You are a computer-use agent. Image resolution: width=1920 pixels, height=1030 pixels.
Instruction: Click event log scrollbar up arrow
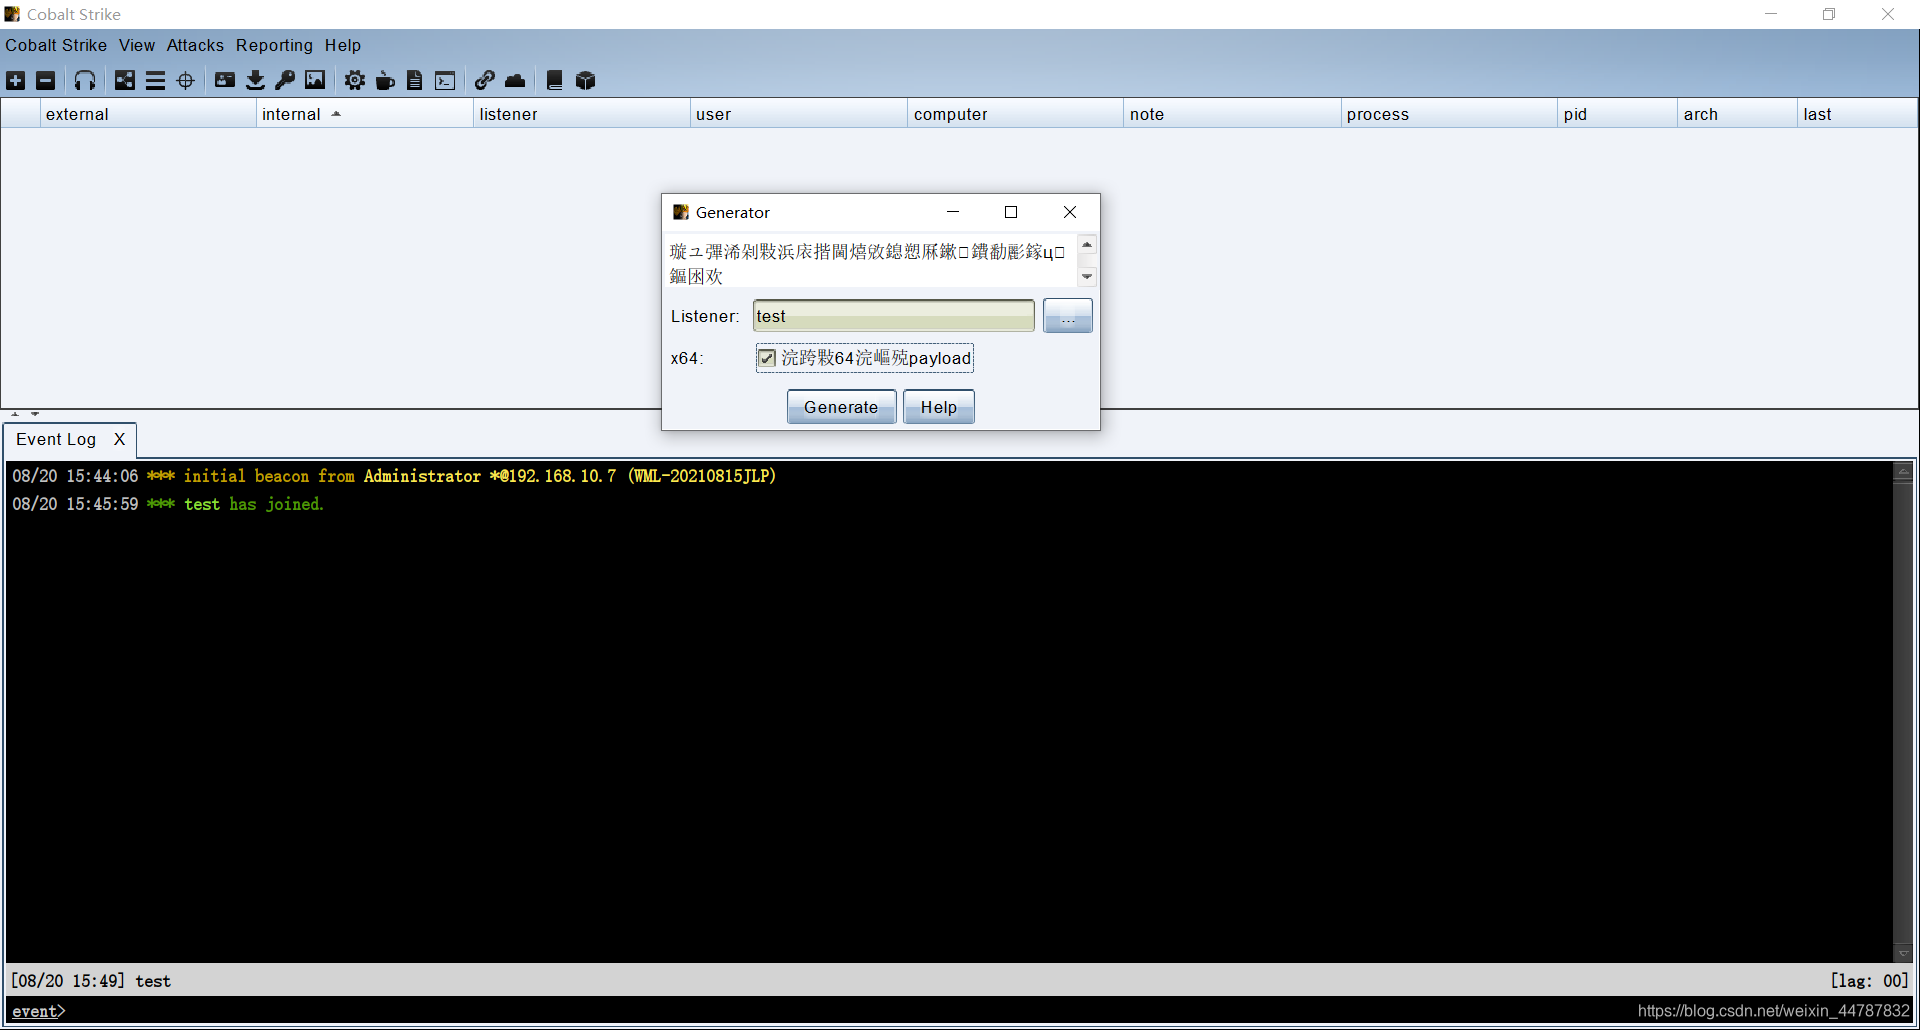pos(1903,473)
